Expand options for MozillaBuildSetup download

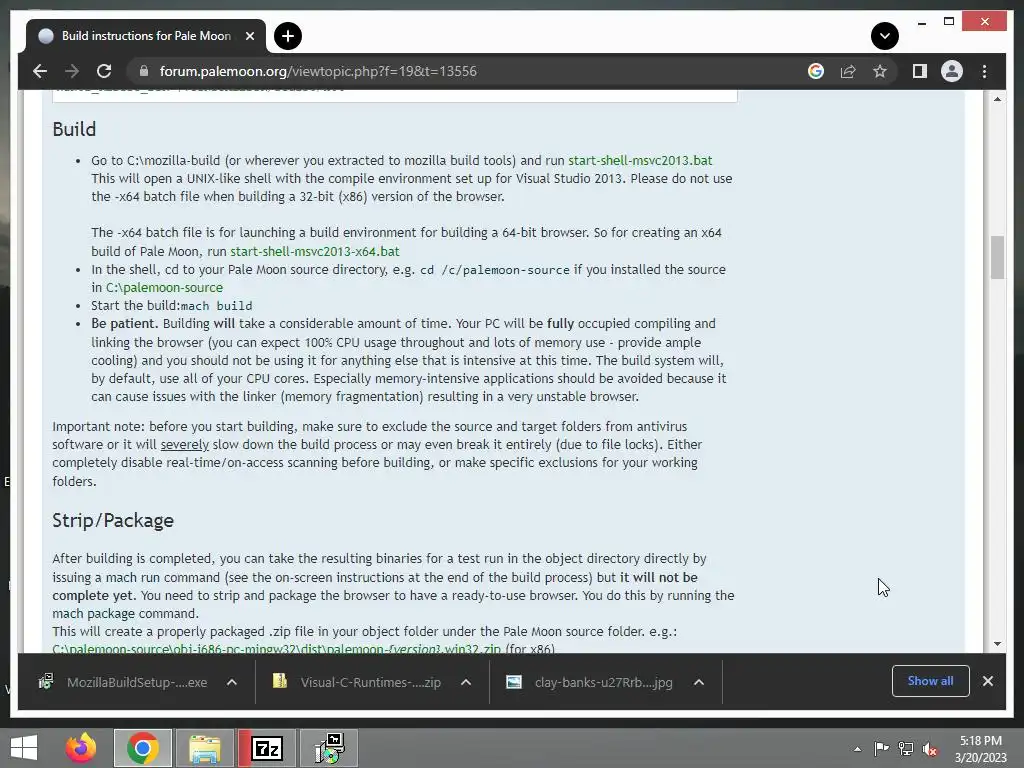pyautogui.click(x=231, y=682)
